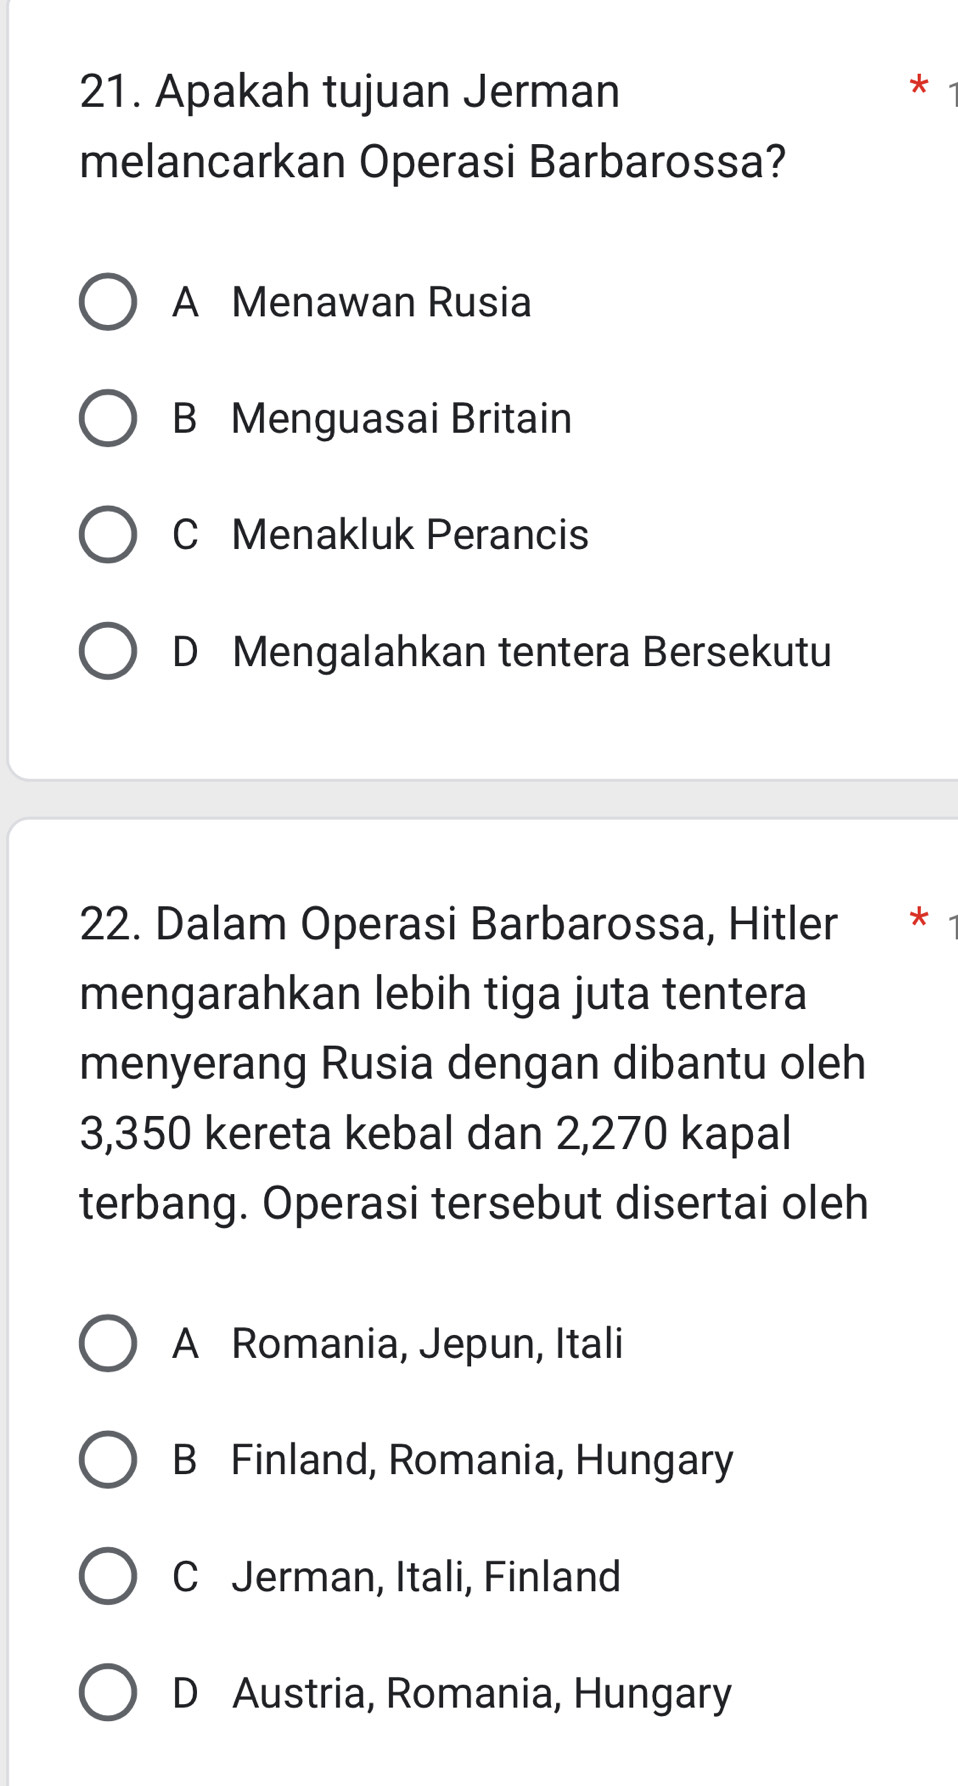
Task: Select radio button for 'Romania, Jepun, Itali'
Action: point(108,1343)
